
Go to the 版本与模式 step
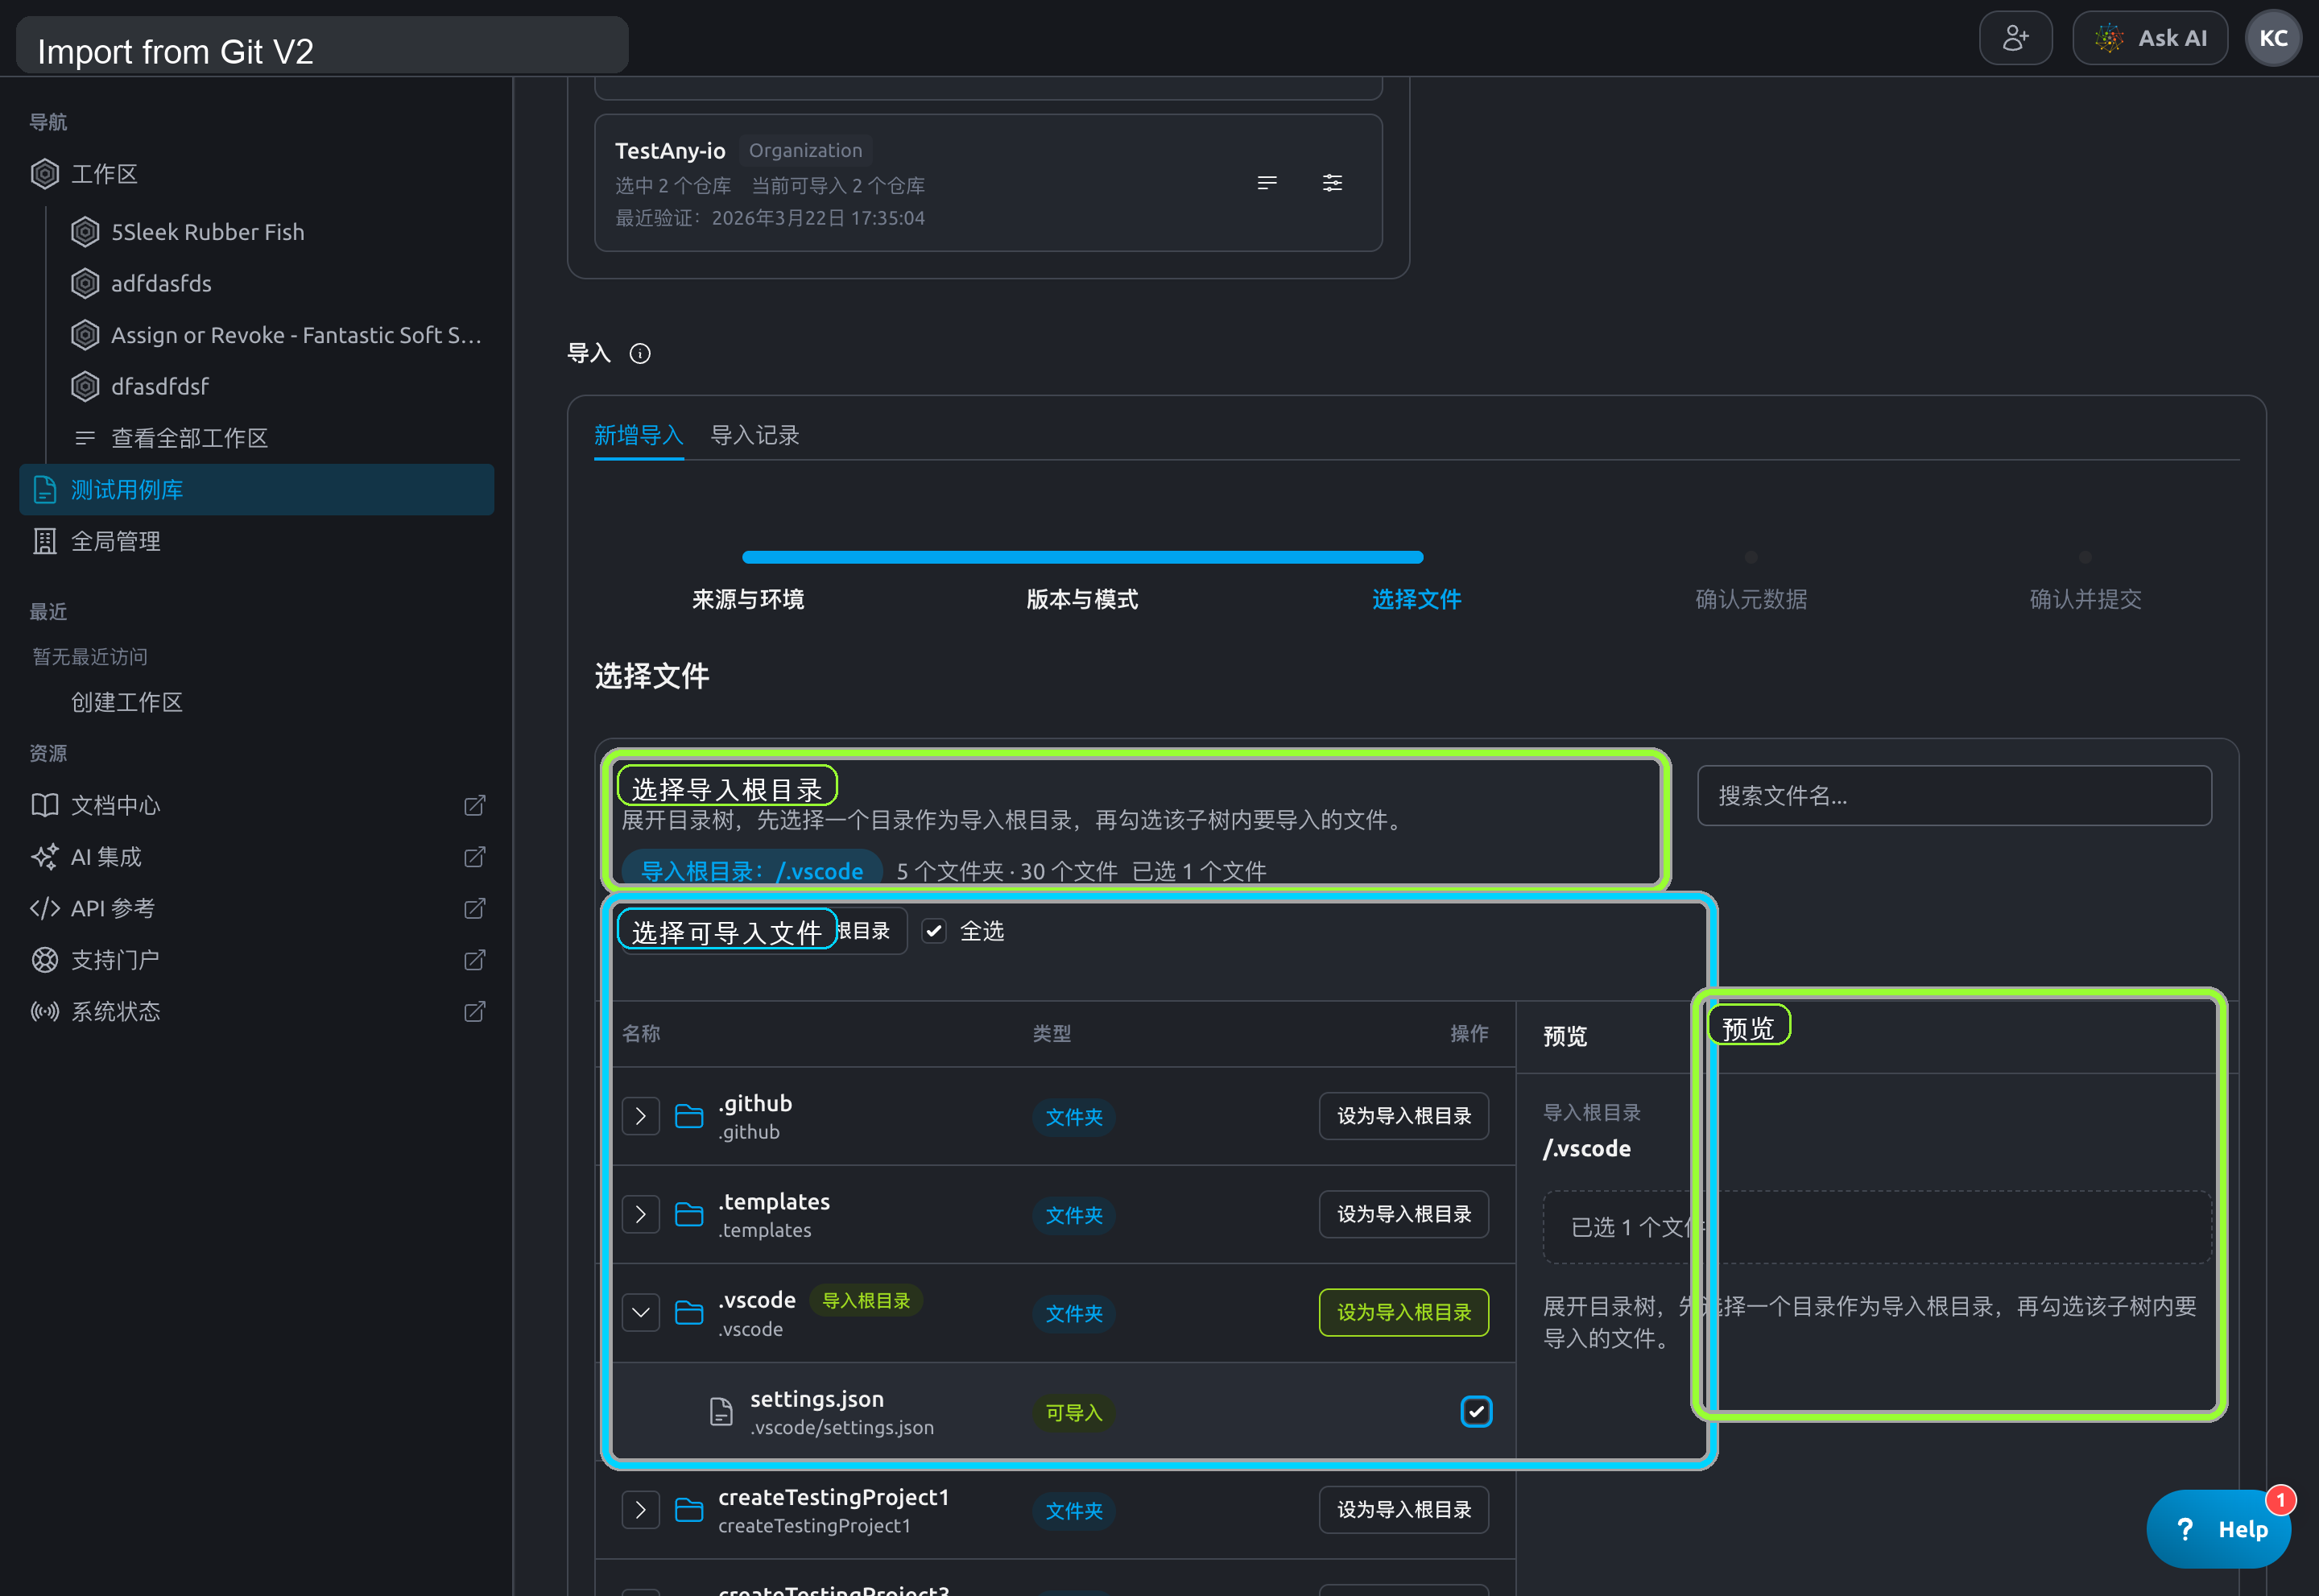point(1082,599)
